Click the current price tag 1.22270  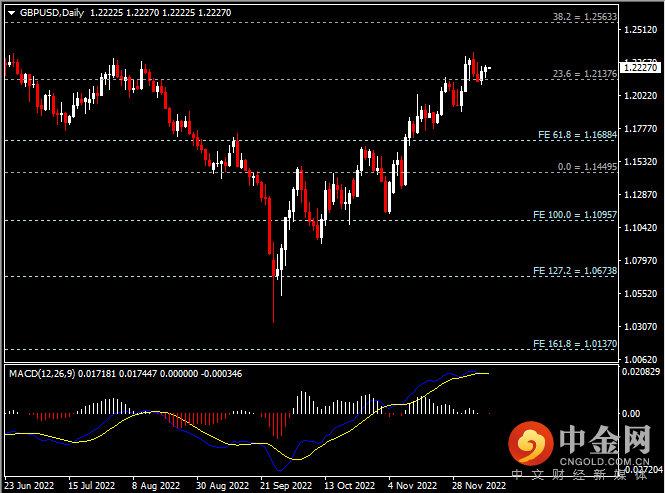(640, 68)
